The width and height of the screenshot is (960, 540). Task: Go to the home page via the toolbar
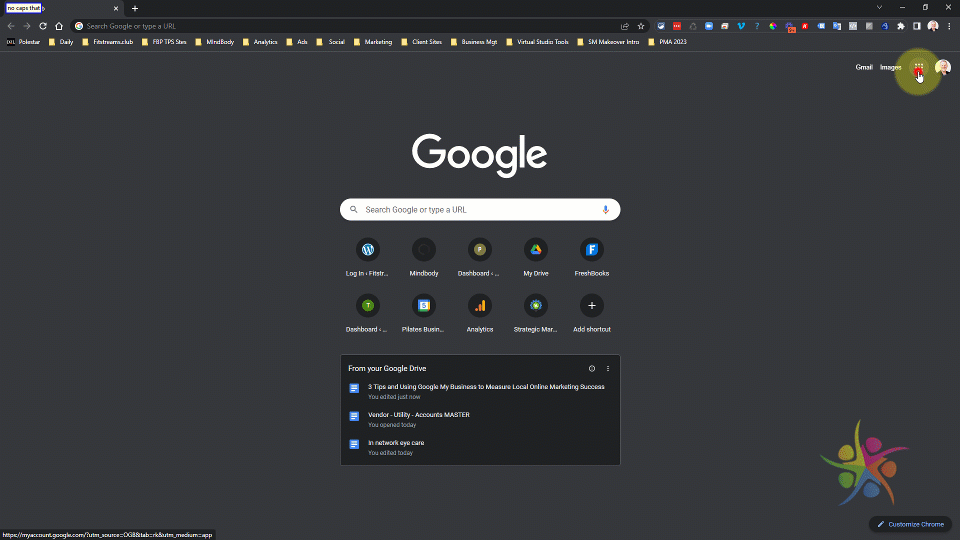pyautogui.click(x=59, y=26)
